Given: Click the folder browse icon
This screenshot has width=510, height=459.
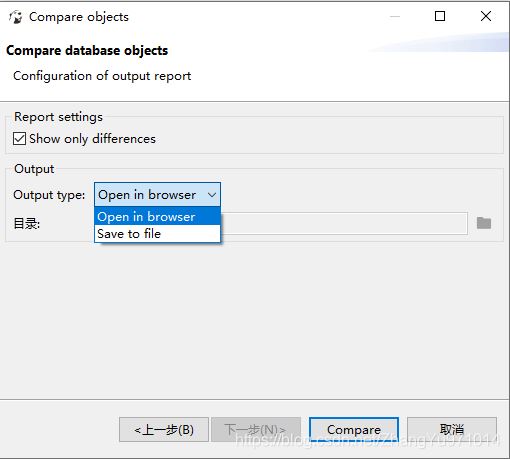Looking at the screenshot, I should pyautogui.click(x=484, y=223).
